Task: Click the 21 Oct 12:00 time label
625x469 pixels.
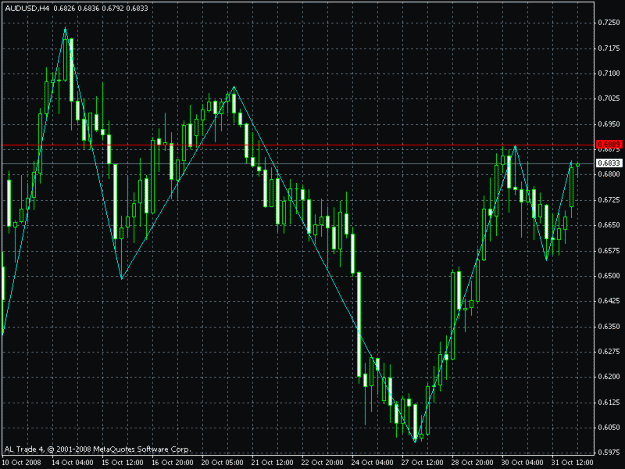Action: (x=272, y=463)
